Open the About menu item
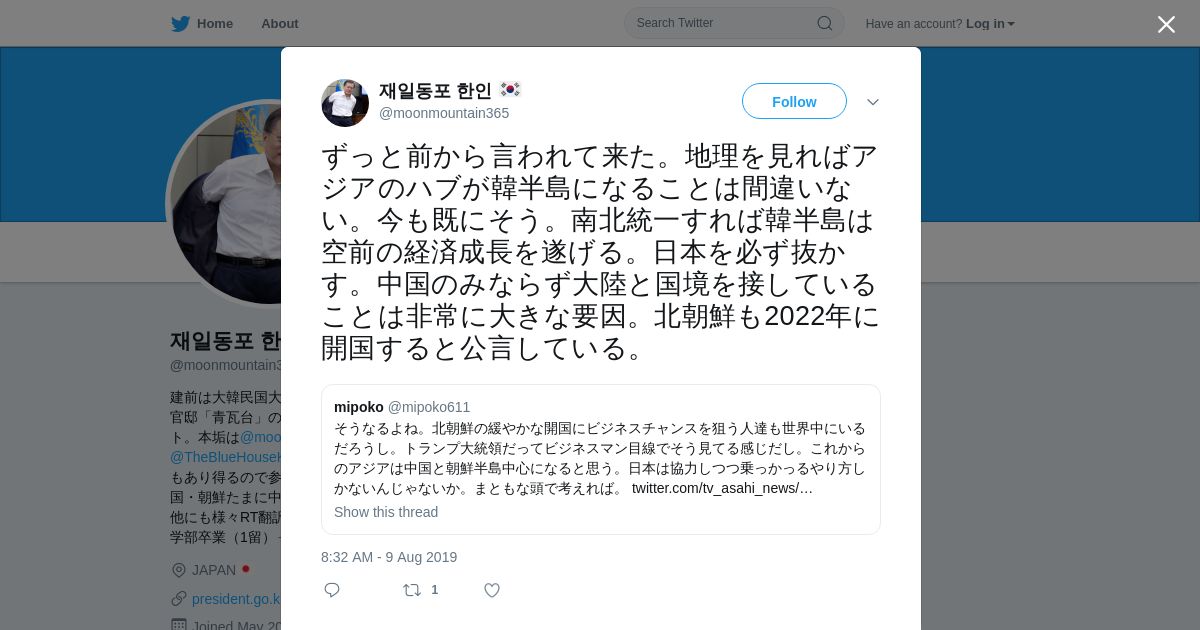Screen dimensions: 1200x630 tap(280, 24)
